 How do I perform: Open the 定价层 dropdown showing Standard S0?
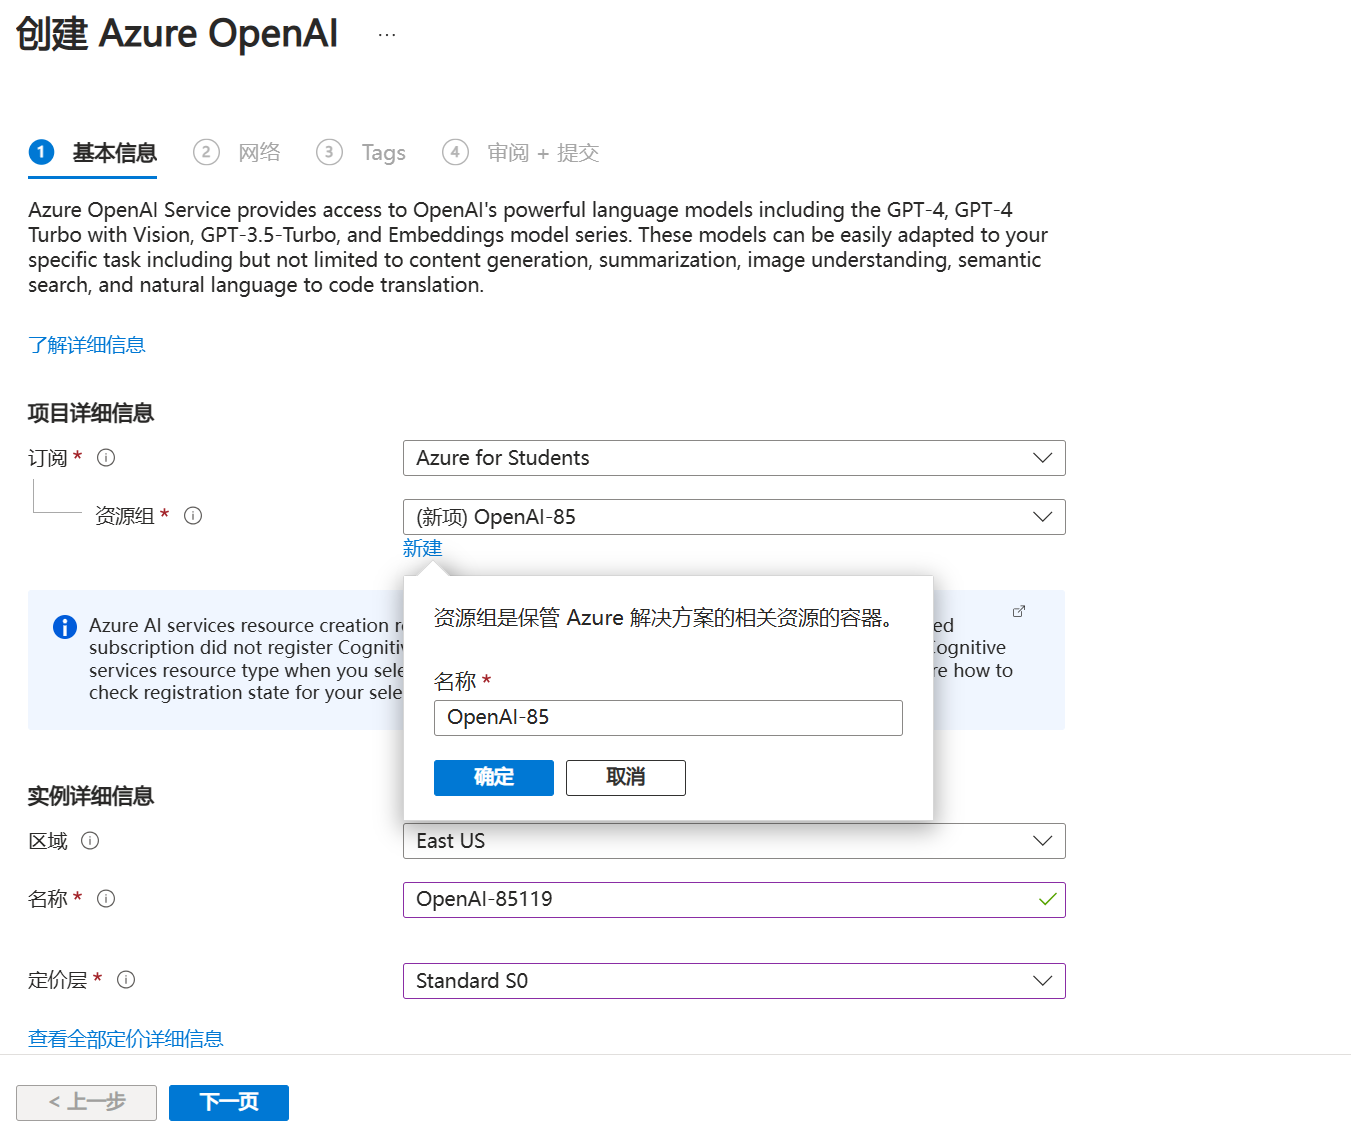[x=734, y=981]
